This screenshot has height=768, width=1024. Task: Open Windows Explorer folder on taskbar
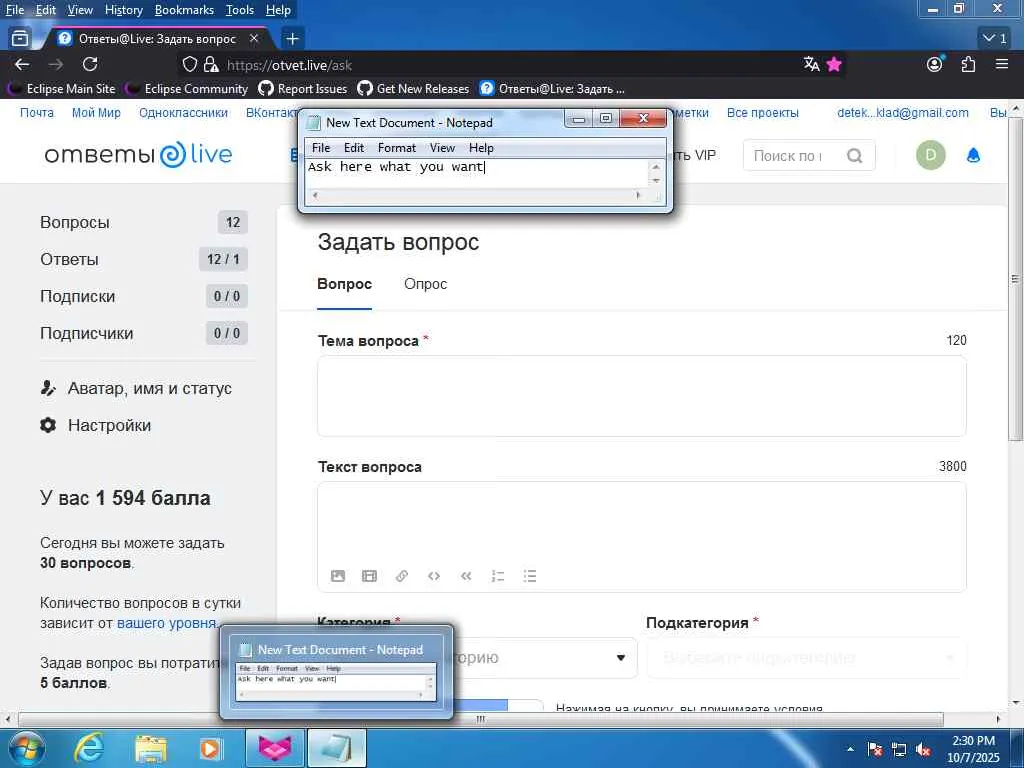(151, 748)
